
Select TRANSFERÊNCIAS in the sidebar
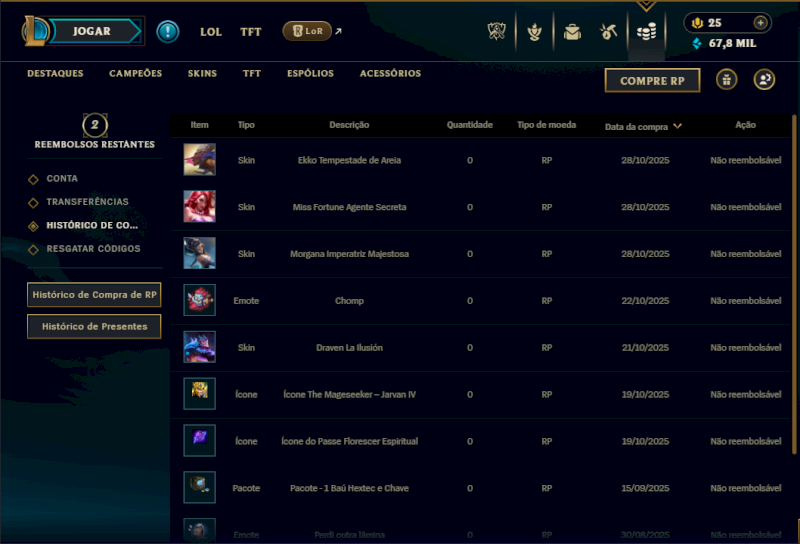point(87,202)
